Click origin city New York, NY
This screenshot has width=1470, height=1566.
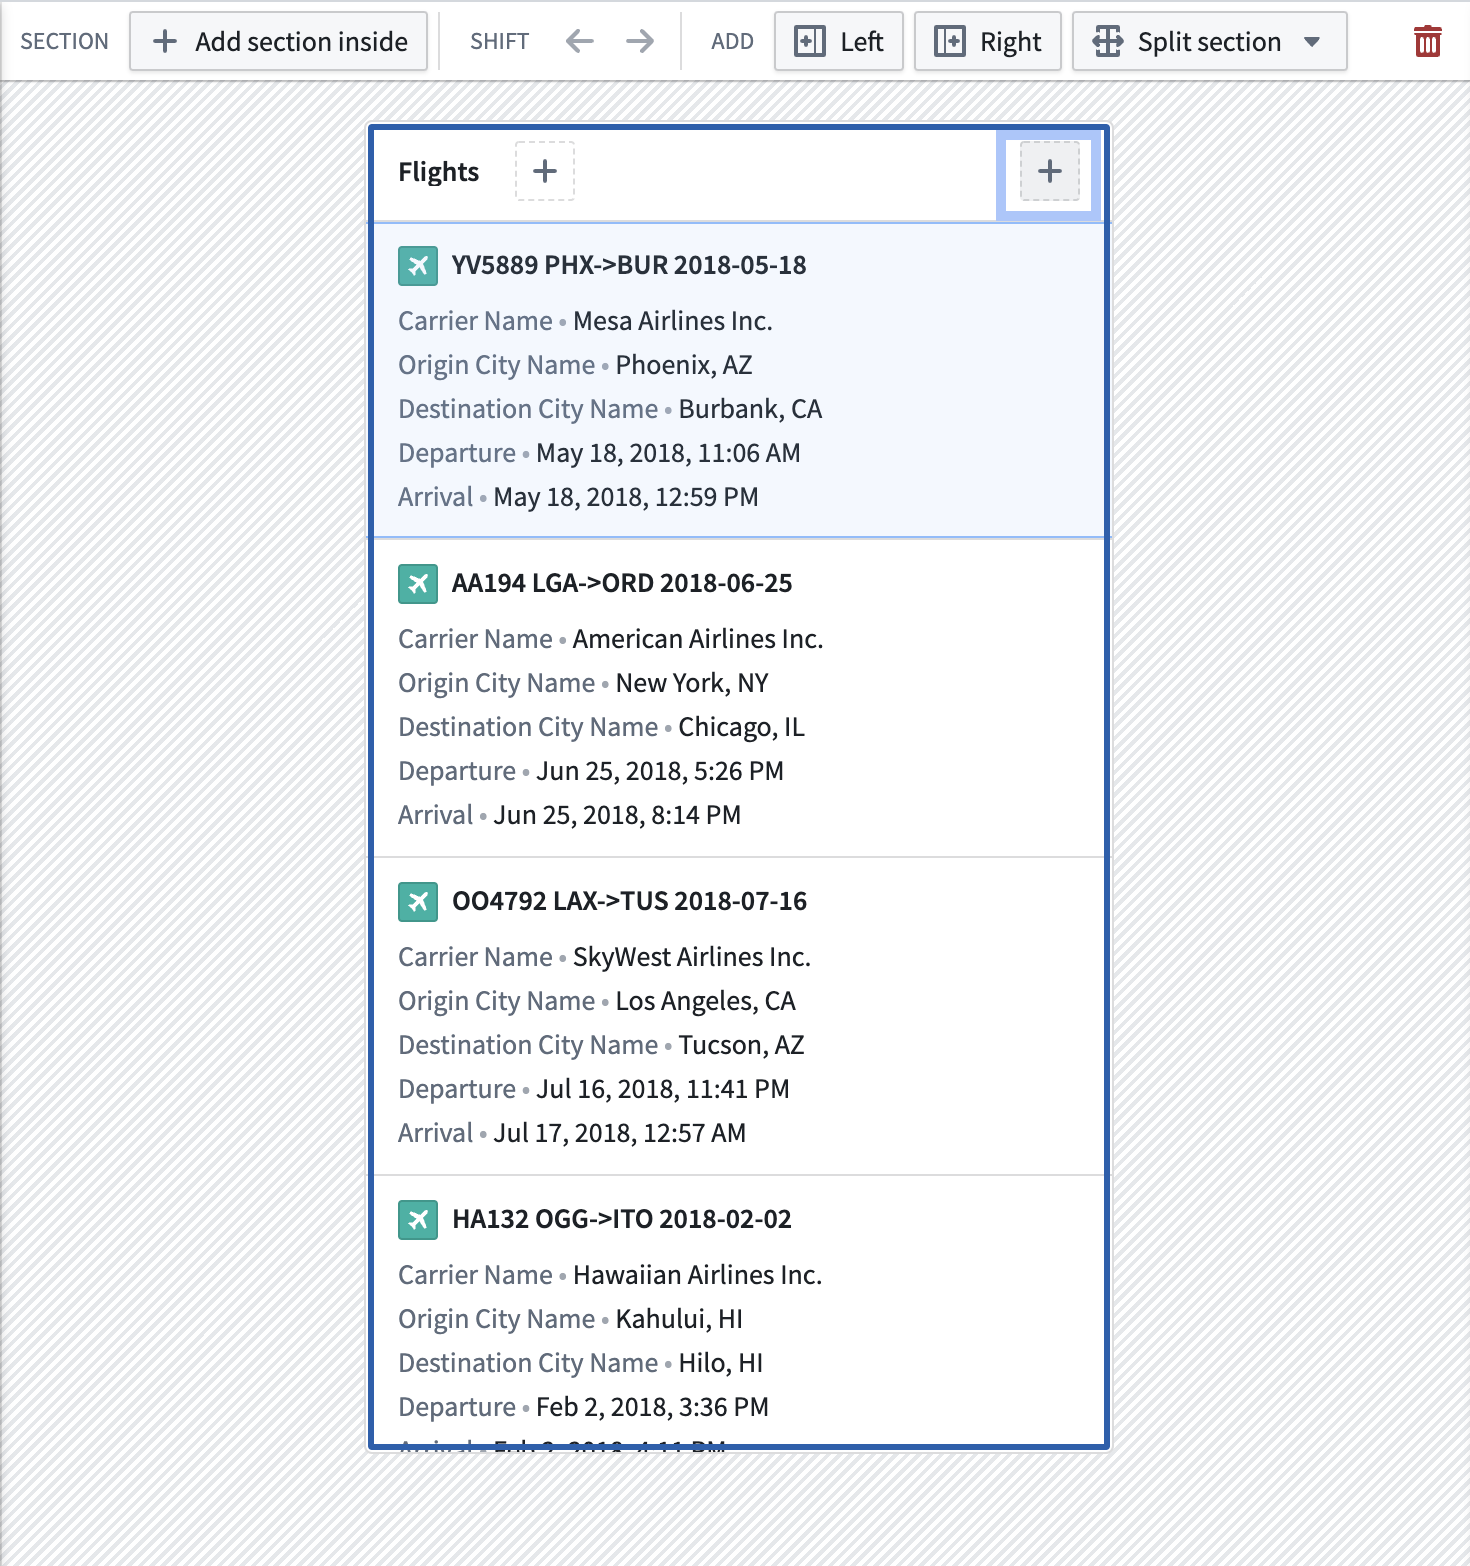(692, 683)
